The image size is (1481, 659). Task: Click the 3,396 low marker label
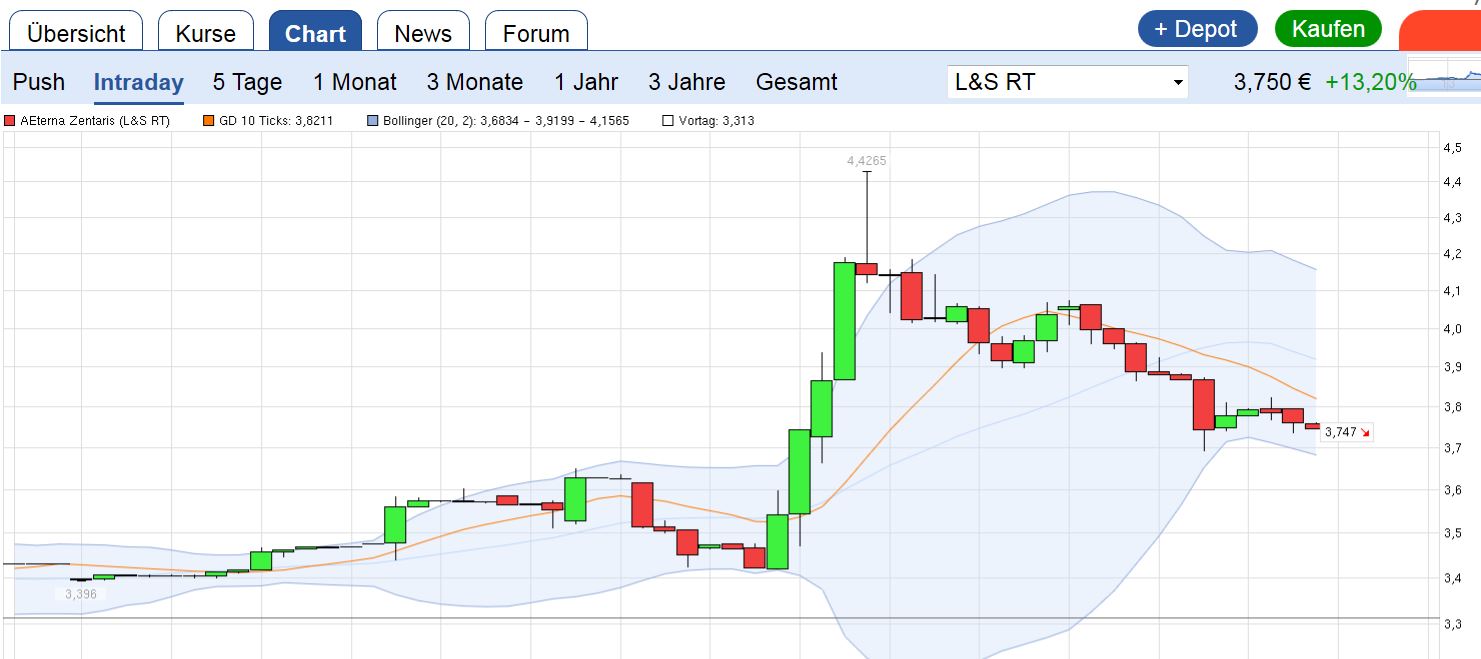coord(81,594)
